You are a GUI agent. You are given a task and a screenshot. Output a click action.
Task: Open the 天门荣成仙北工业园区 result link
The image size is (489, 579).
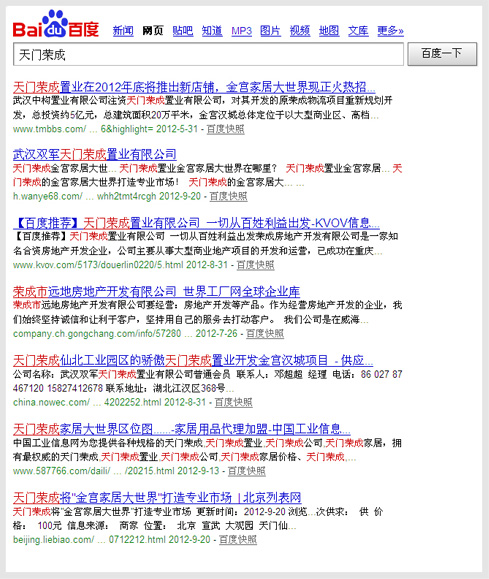(193, 360)
